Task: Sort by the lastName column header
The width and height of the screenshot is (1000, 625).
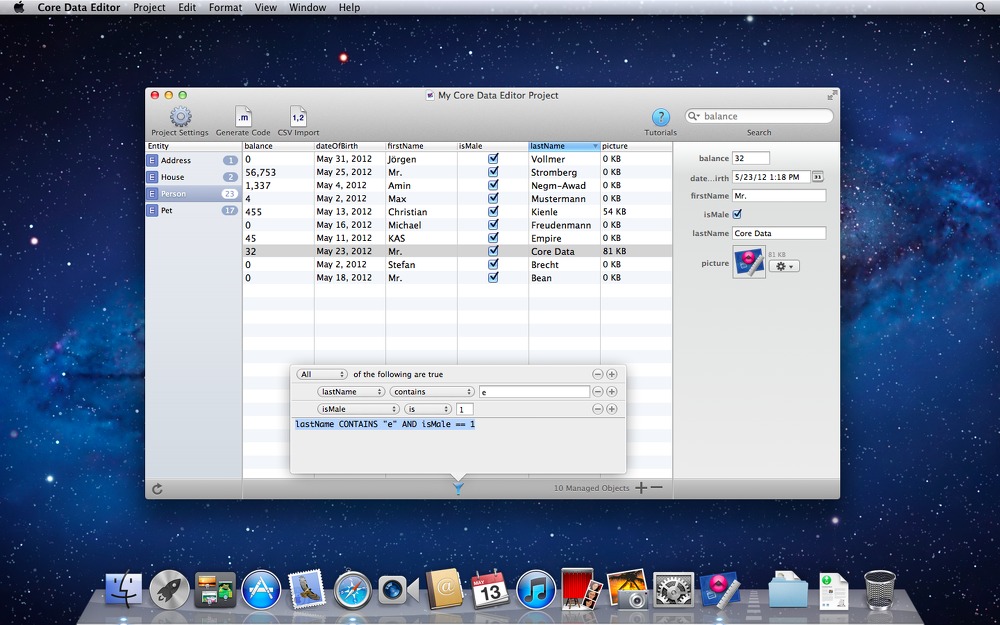Action: [564, 146]
